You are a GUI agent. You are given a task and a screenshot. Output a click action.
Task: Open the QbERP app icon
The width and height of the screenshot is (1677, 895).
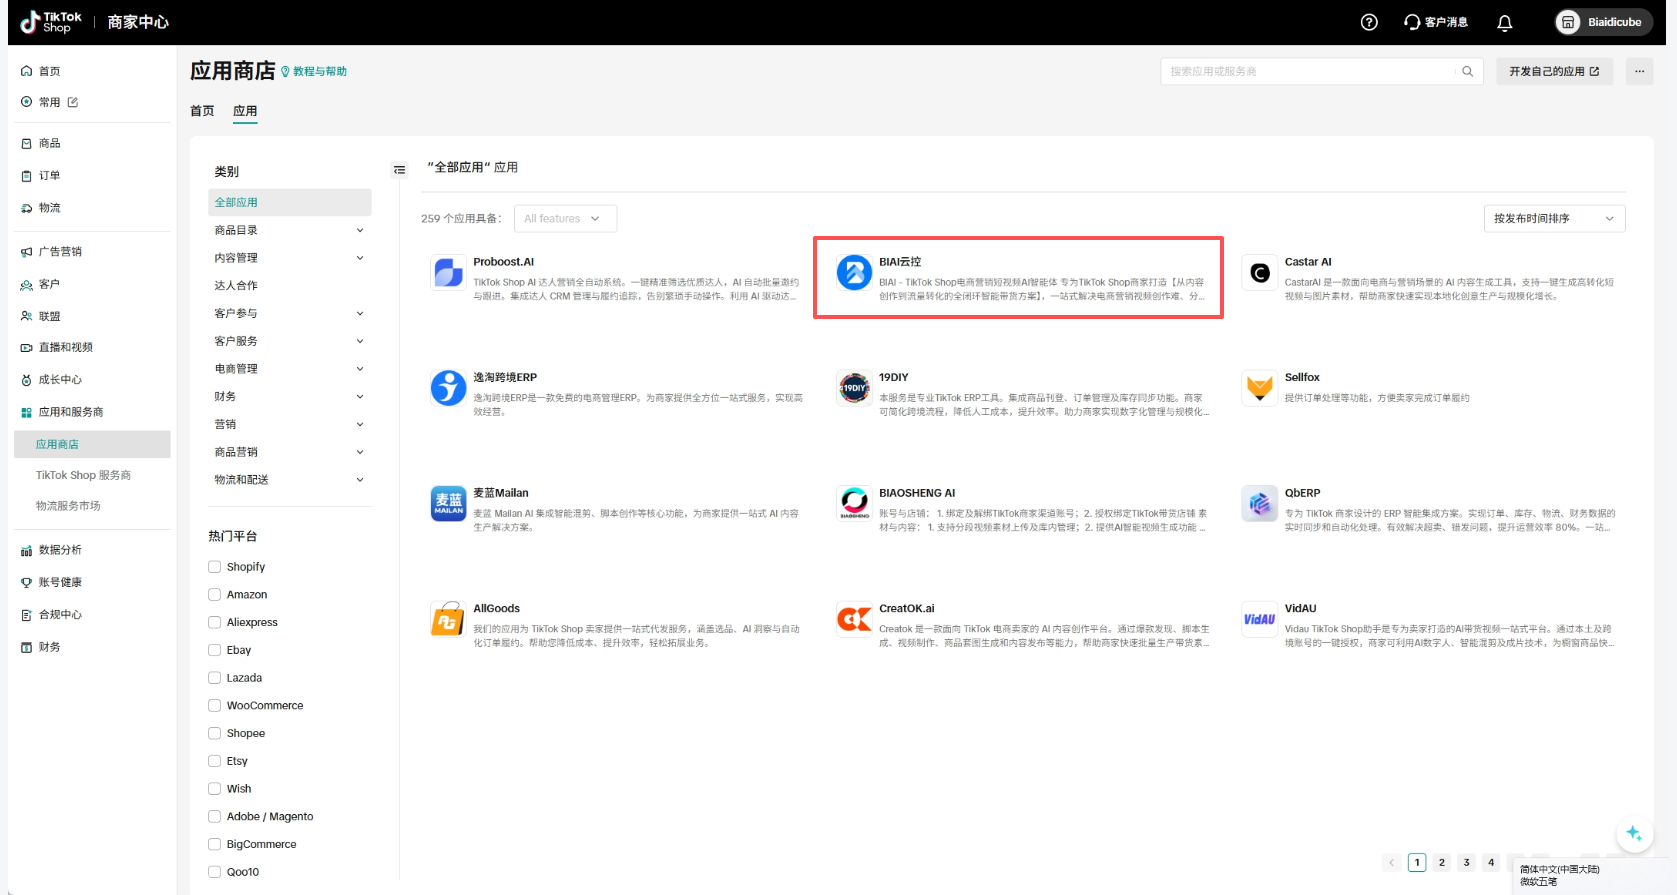pyautogui.click(x=1260, y=503)
